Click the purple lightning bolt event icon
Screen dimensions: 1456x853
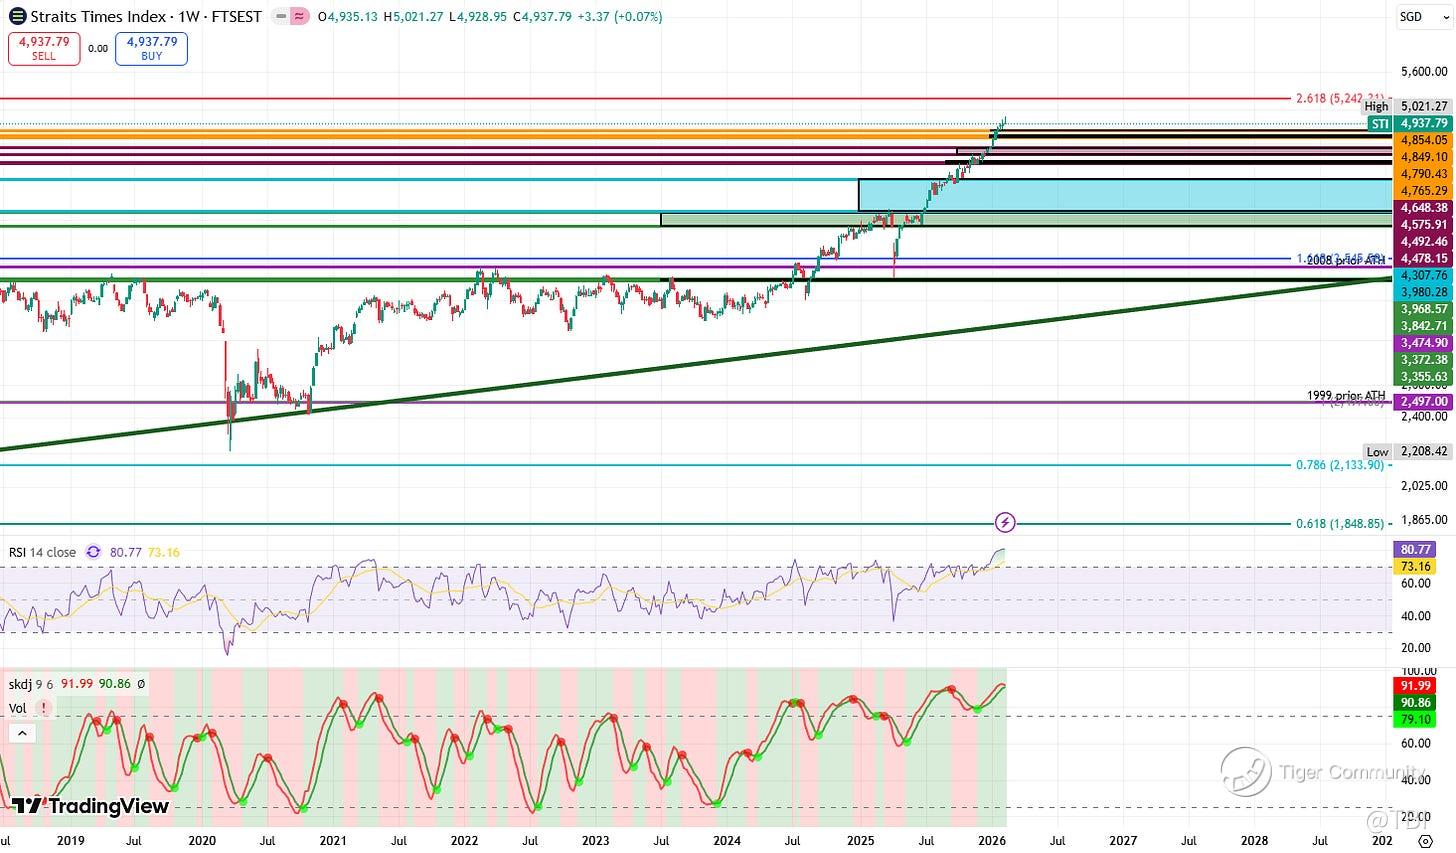(1006, 522)
